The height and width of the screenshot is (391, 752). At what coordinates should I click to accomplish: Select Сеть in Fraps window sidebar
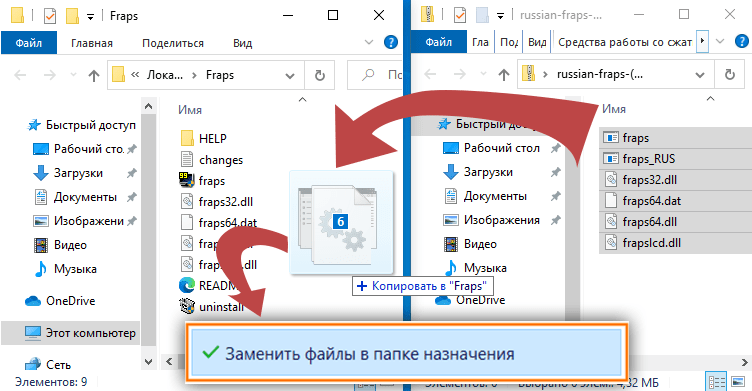pyautogui.click(x=48, y=365)
